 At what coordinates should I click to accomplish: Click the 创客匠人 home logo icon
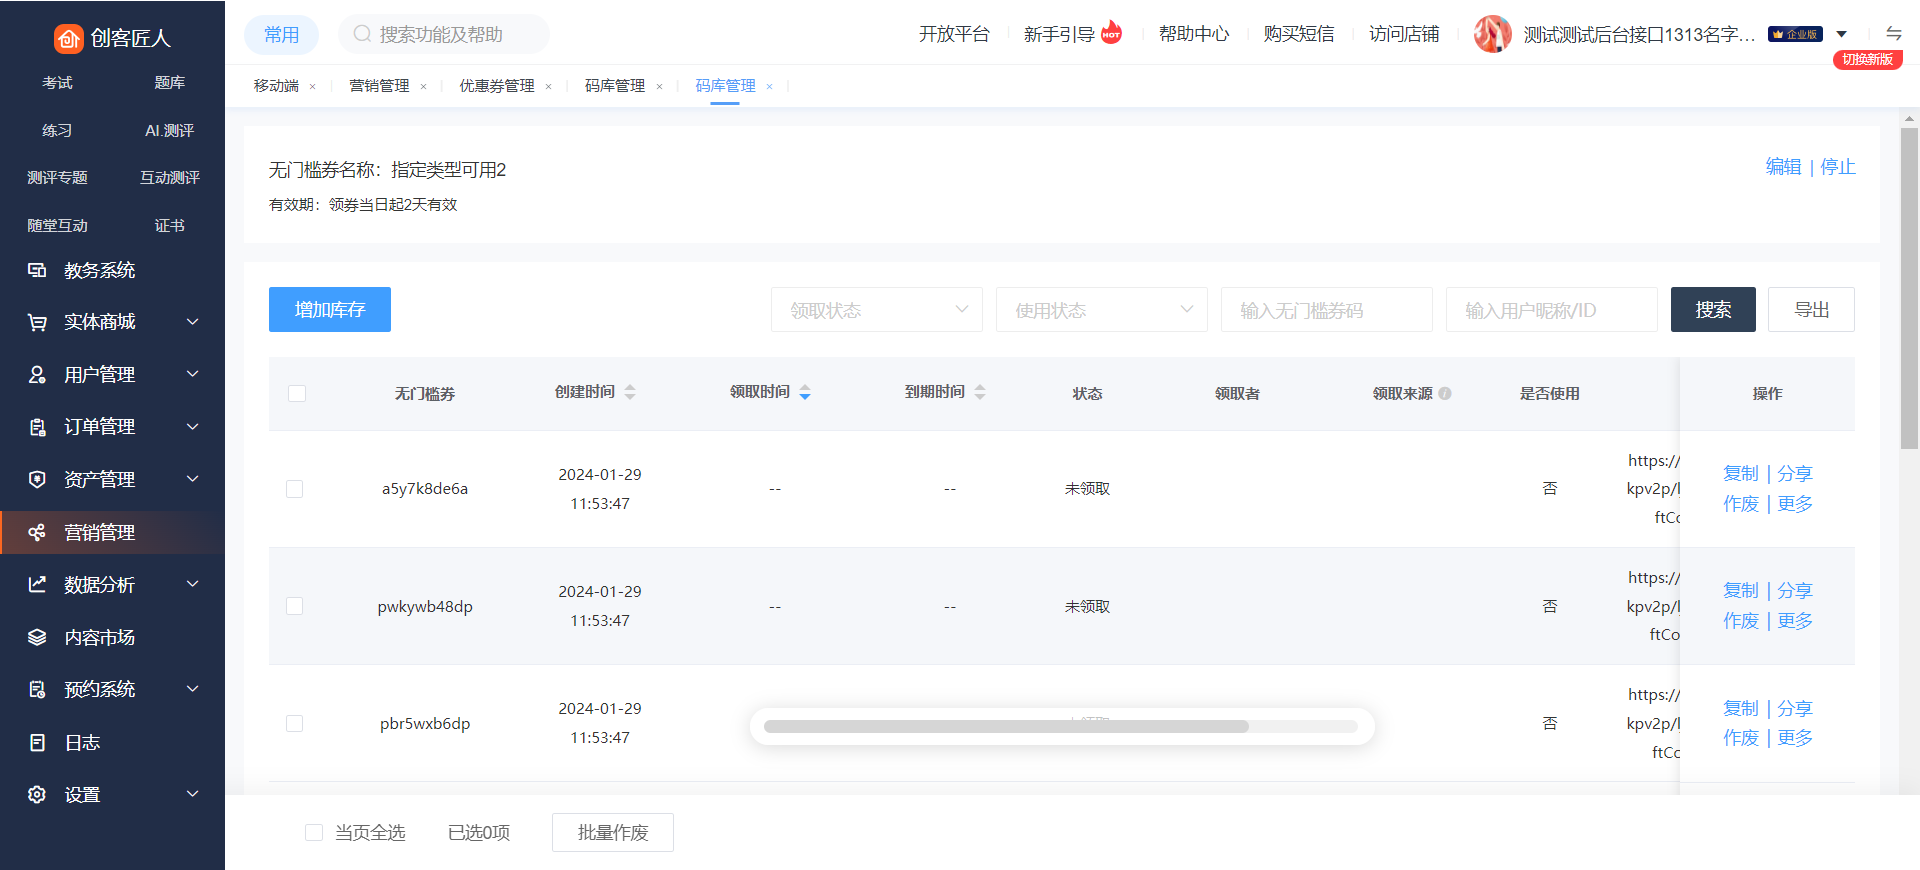68,38
